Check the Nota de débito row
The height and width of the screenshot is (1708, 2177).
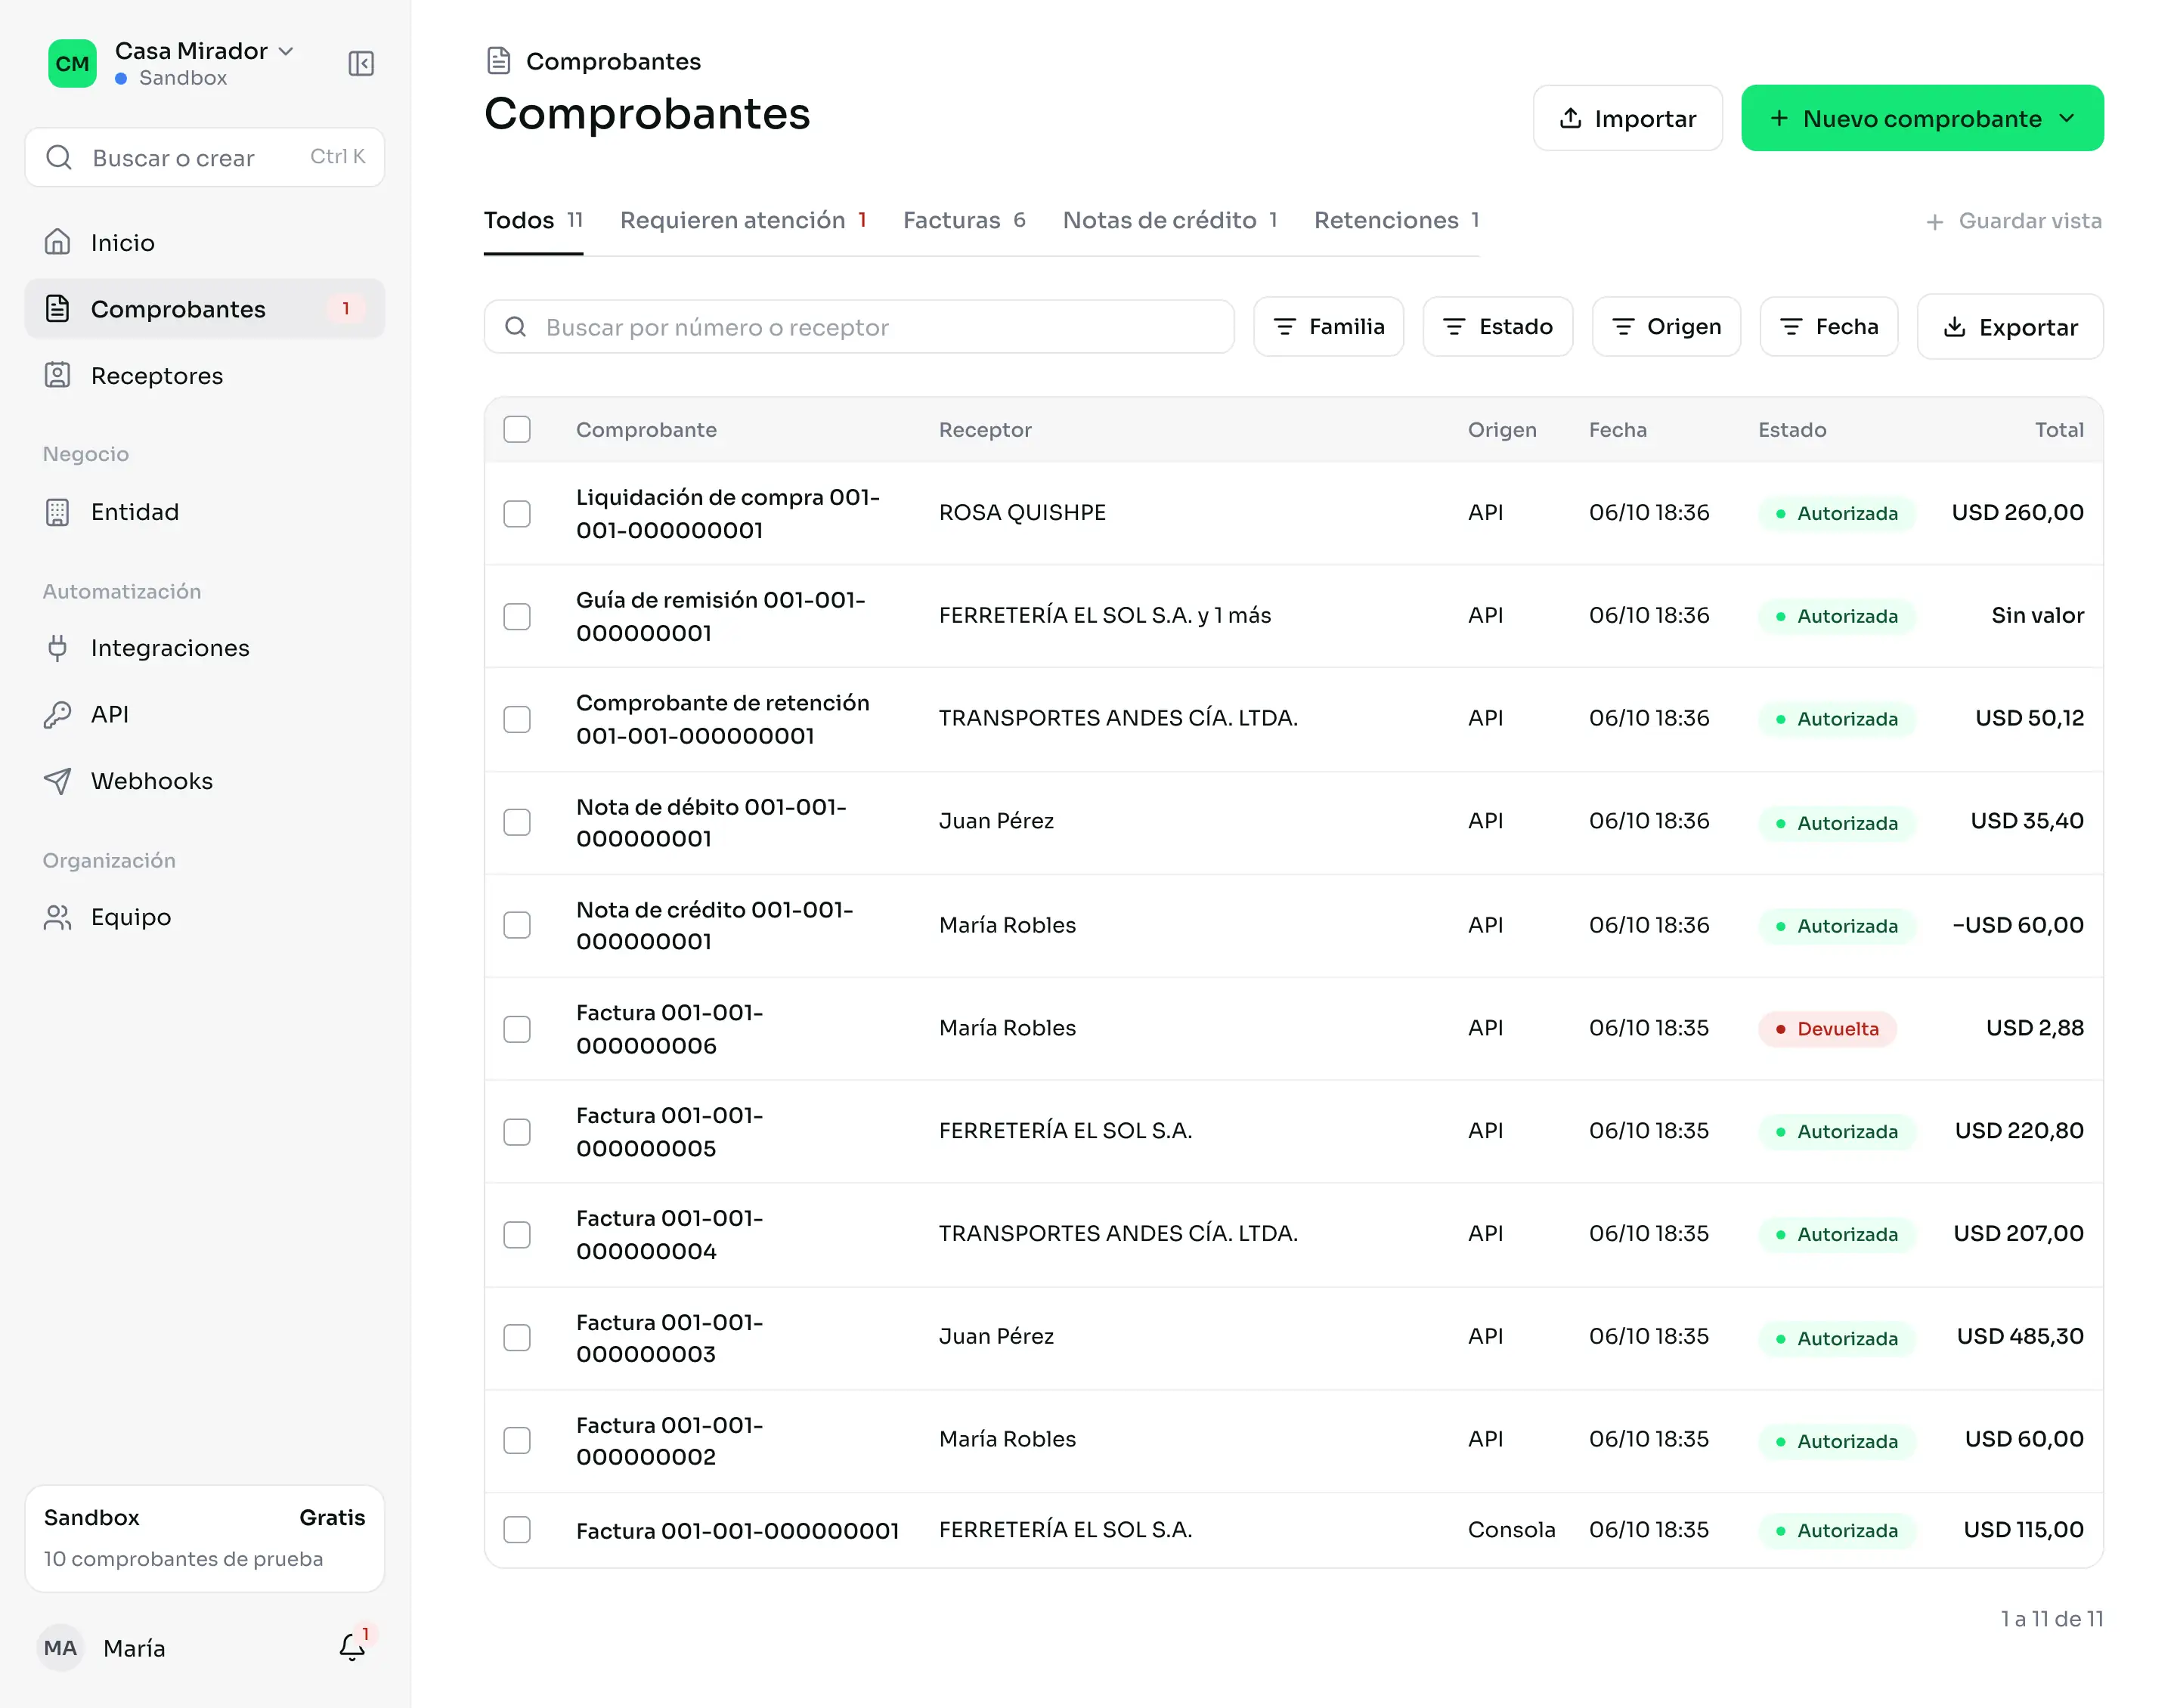click(x=517, y=823)
